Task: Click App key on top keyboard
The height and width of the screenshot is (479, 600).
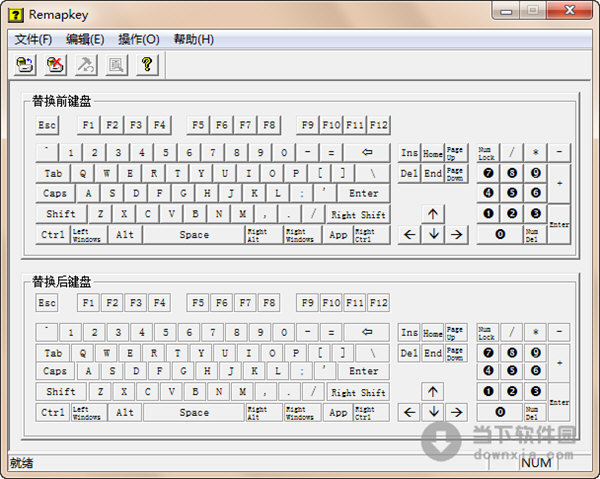Action: (338, 235)
